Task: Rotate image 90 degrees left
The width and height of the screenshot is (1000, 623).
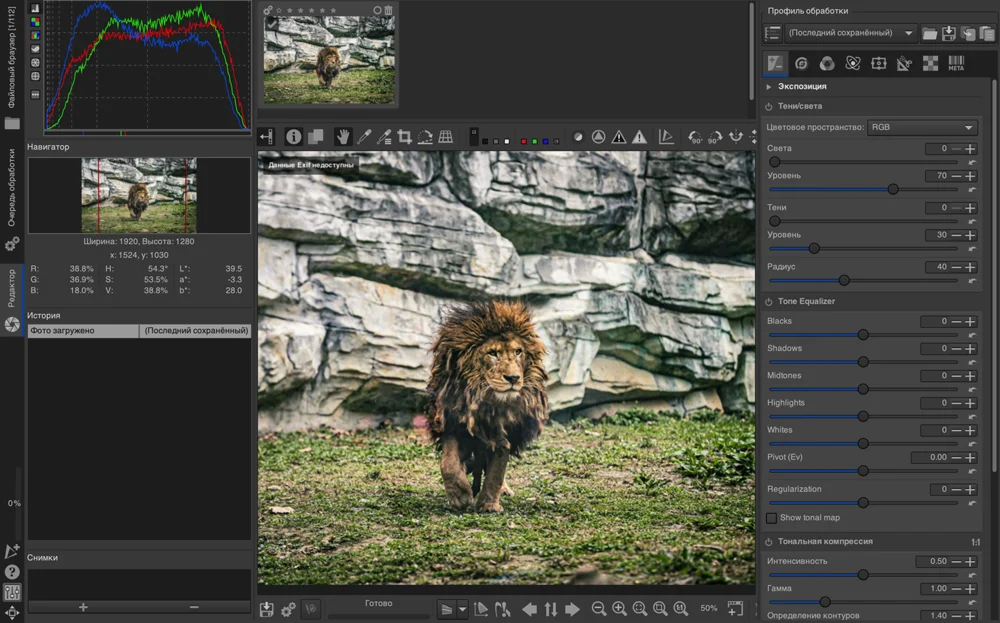Action: pyautogui.click(x=695, y=136)
